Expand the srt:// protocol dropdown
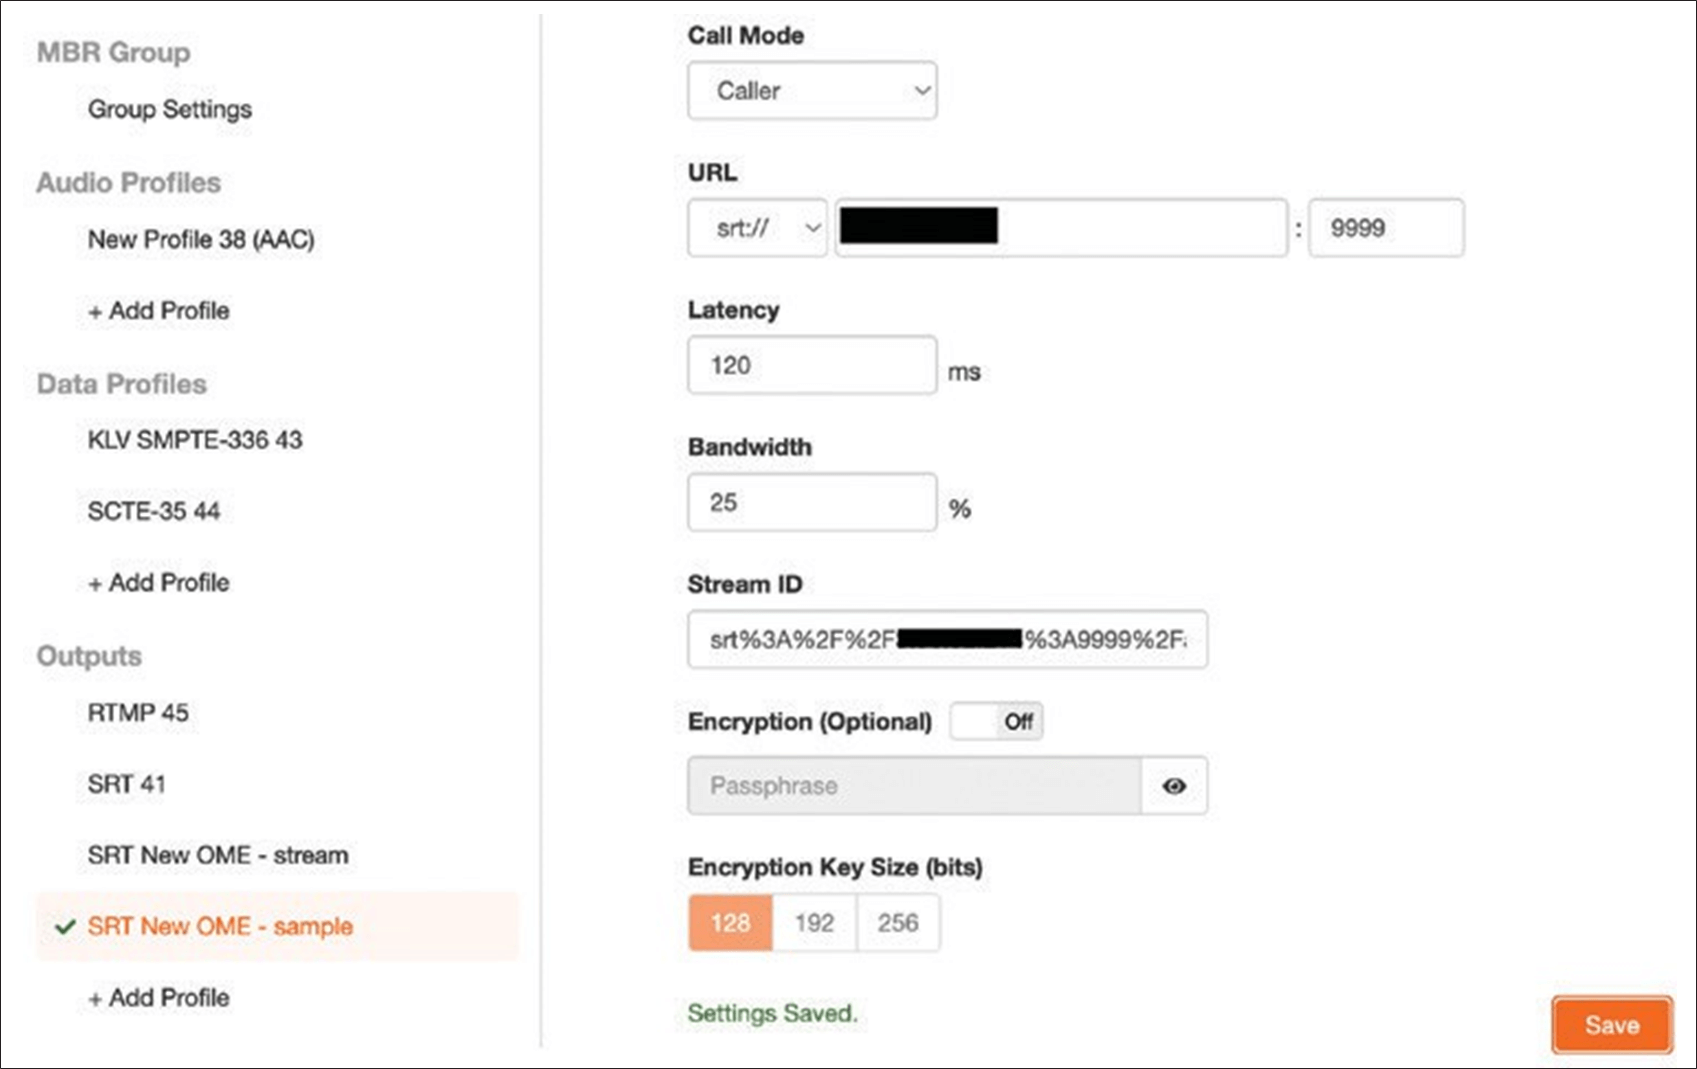Screen dimensions: 1697x1069 click(757, 228)
